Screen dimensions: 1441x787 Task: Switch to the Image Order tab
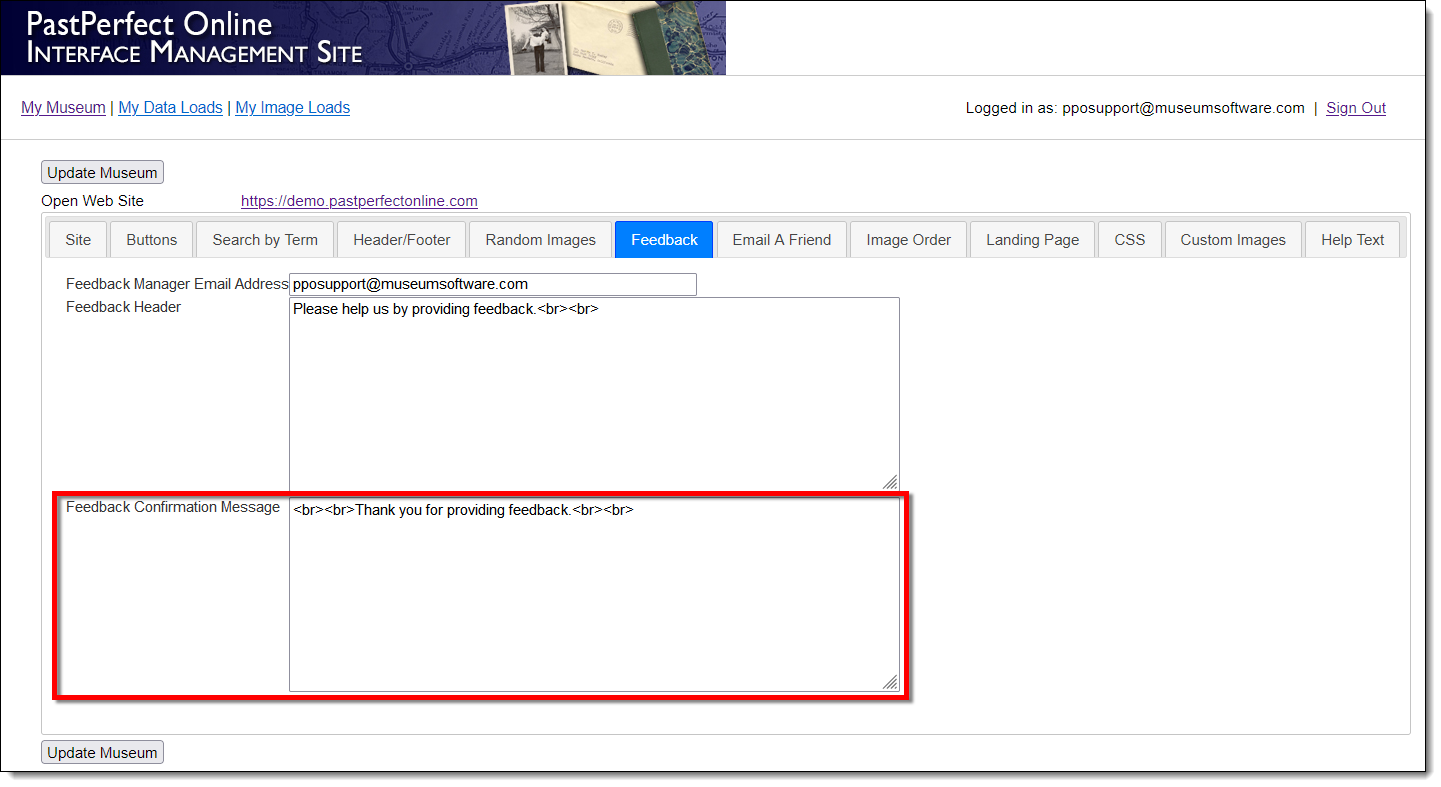[908, 240]
